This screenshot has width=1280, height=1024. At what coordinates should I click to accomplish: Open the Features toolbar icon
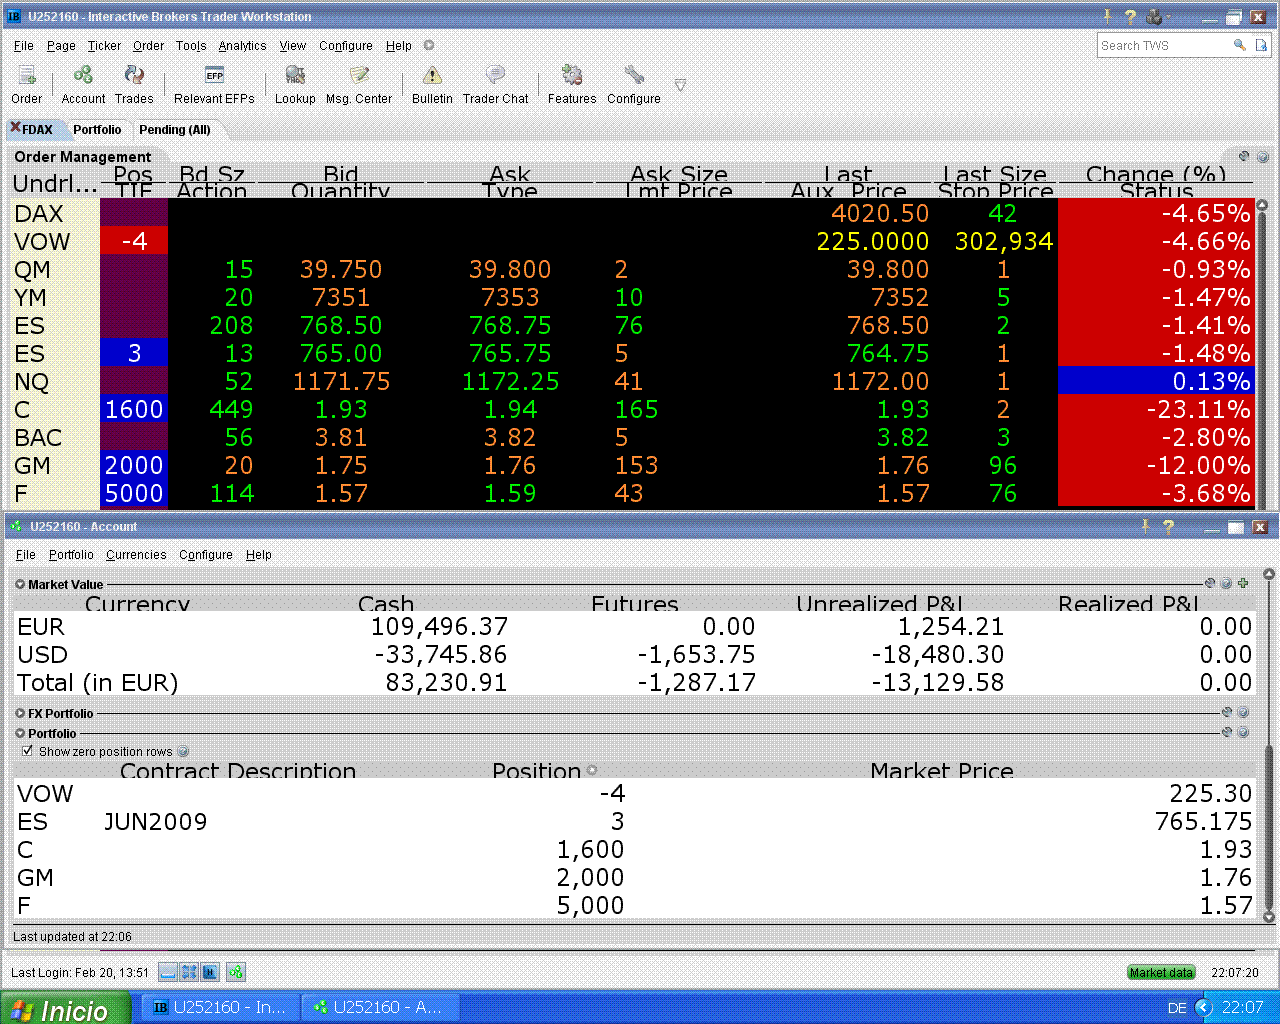click(572, 76)
